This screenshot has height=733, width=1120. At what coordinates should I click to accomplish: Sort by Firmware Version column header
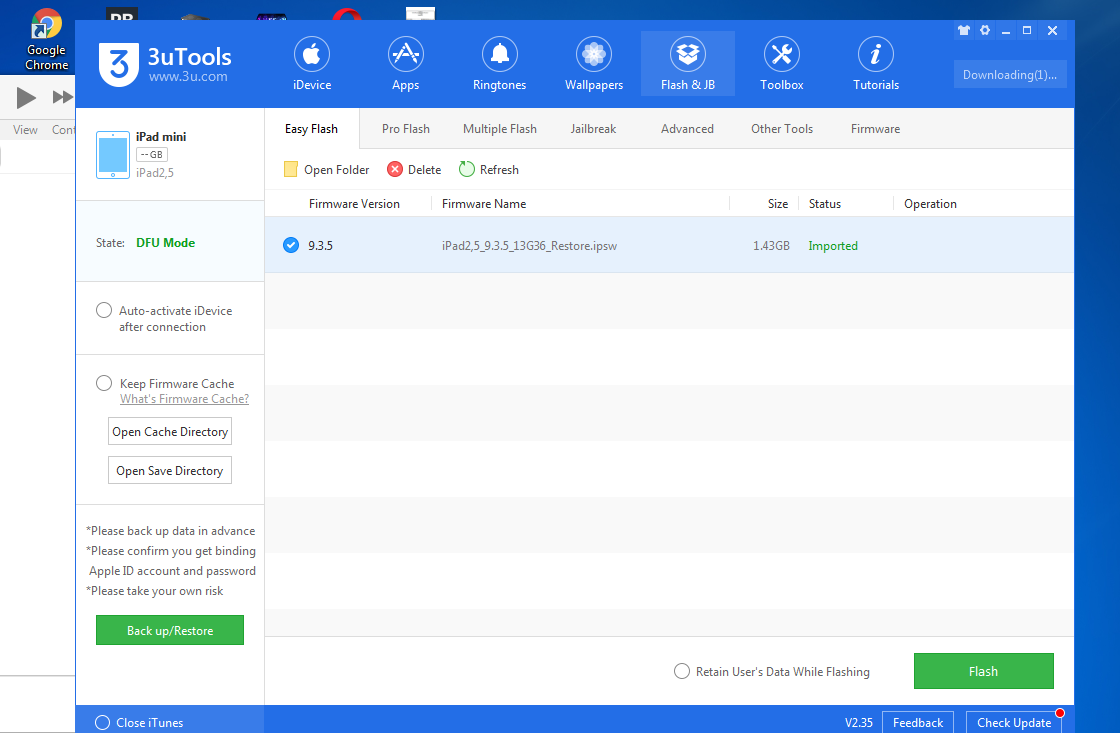click(x=354, y=204)
